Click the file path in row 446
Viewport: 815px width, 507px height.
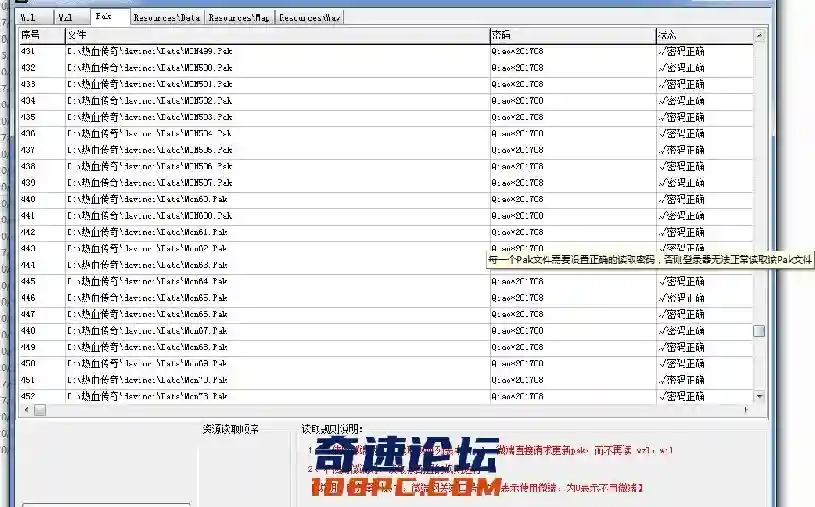tap(148, 298)
